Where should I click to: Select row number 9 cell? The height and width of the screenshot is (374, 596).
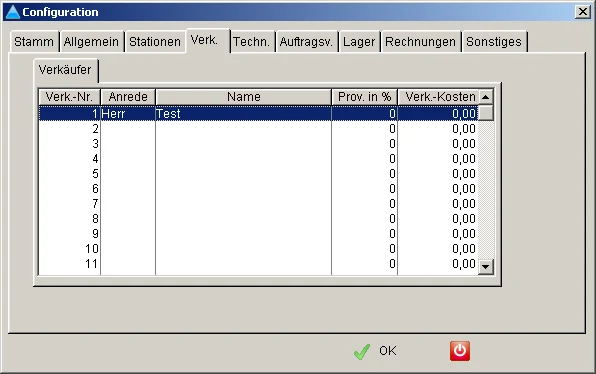(x=70, y=234)
